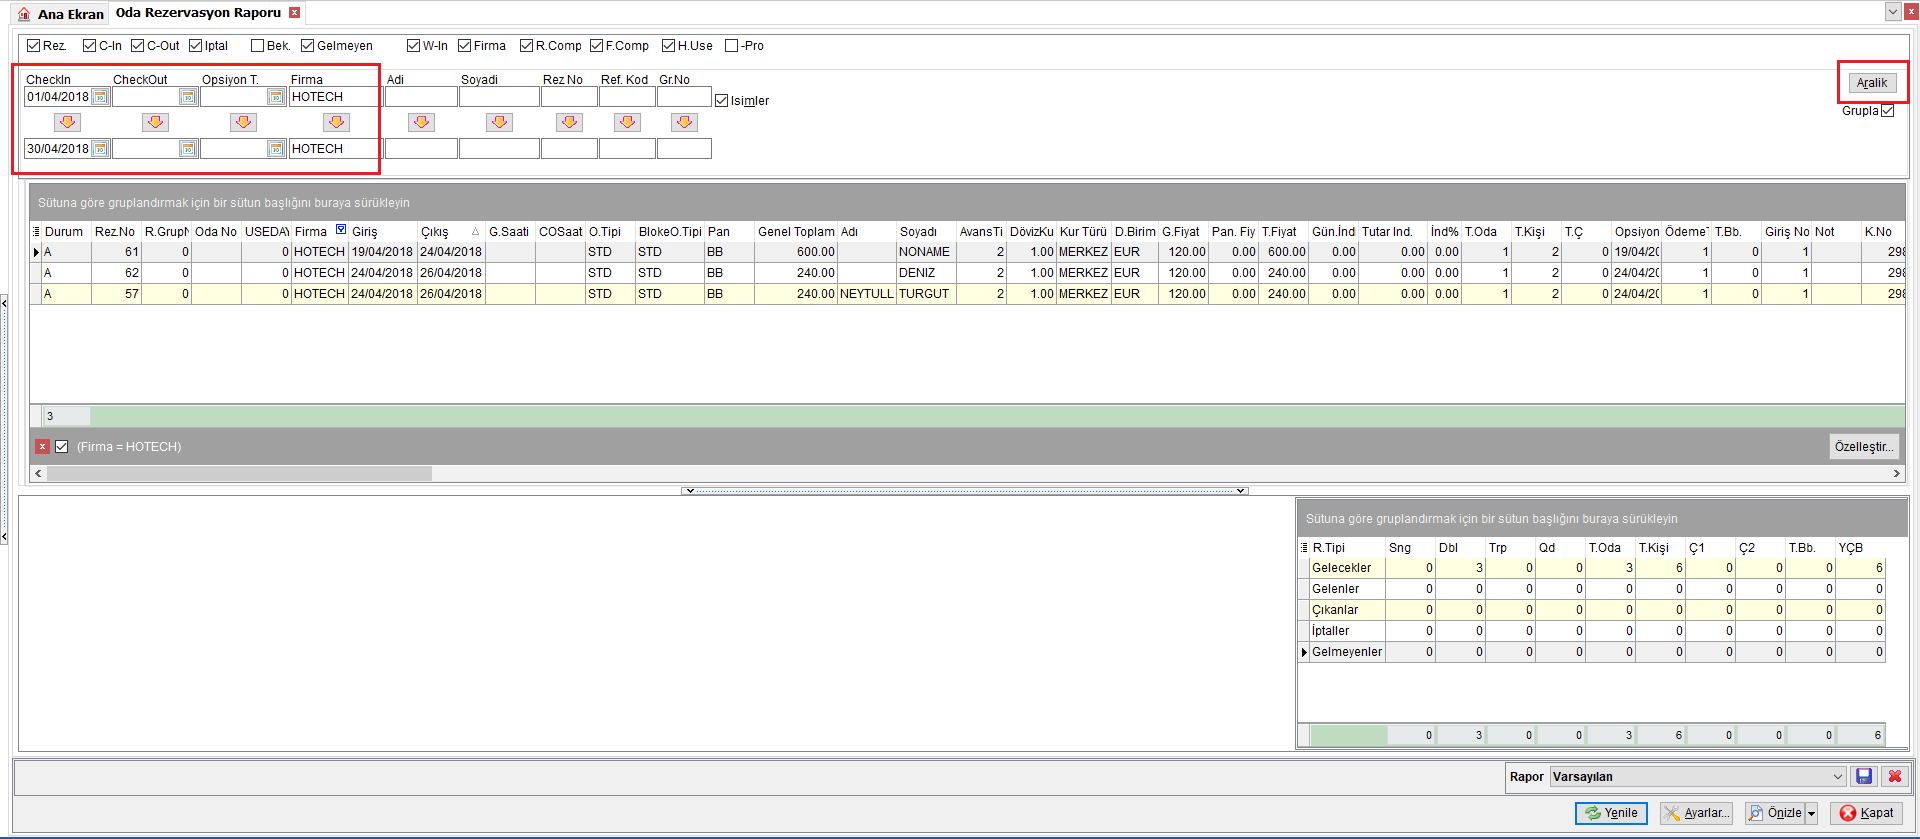Copy down the Firma value with the yellow arrow
Viewport: 1920px width, 839px height.
[x=337, y=122]
